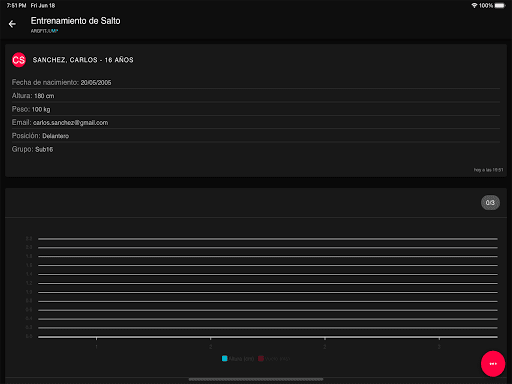This screenshot has width=512, height=384.
Task: Tap the CS avatar circle
Action: pos(19,60)
